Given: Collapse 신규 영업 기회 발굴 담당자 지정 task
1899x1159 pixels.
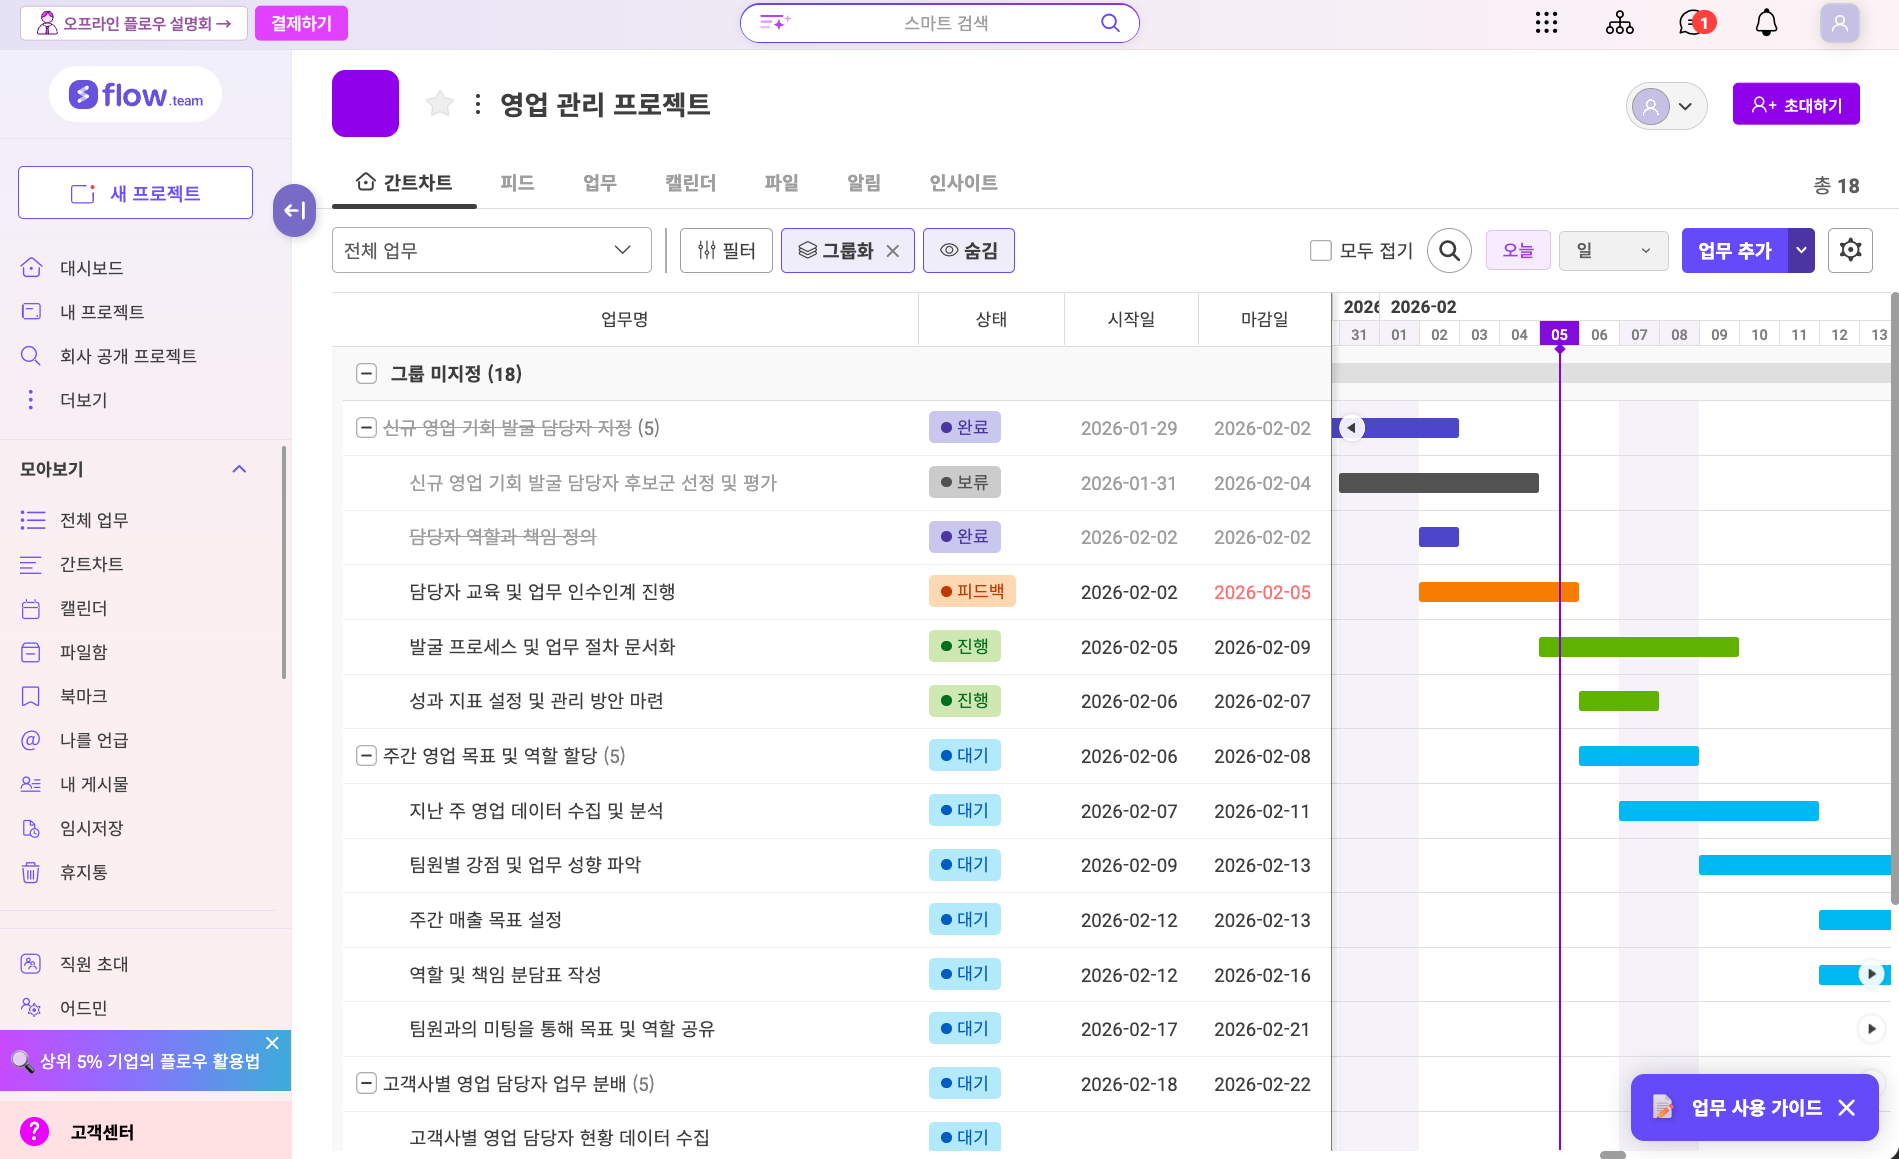Looking at the screenshot, I should click(x=366, y=428).
